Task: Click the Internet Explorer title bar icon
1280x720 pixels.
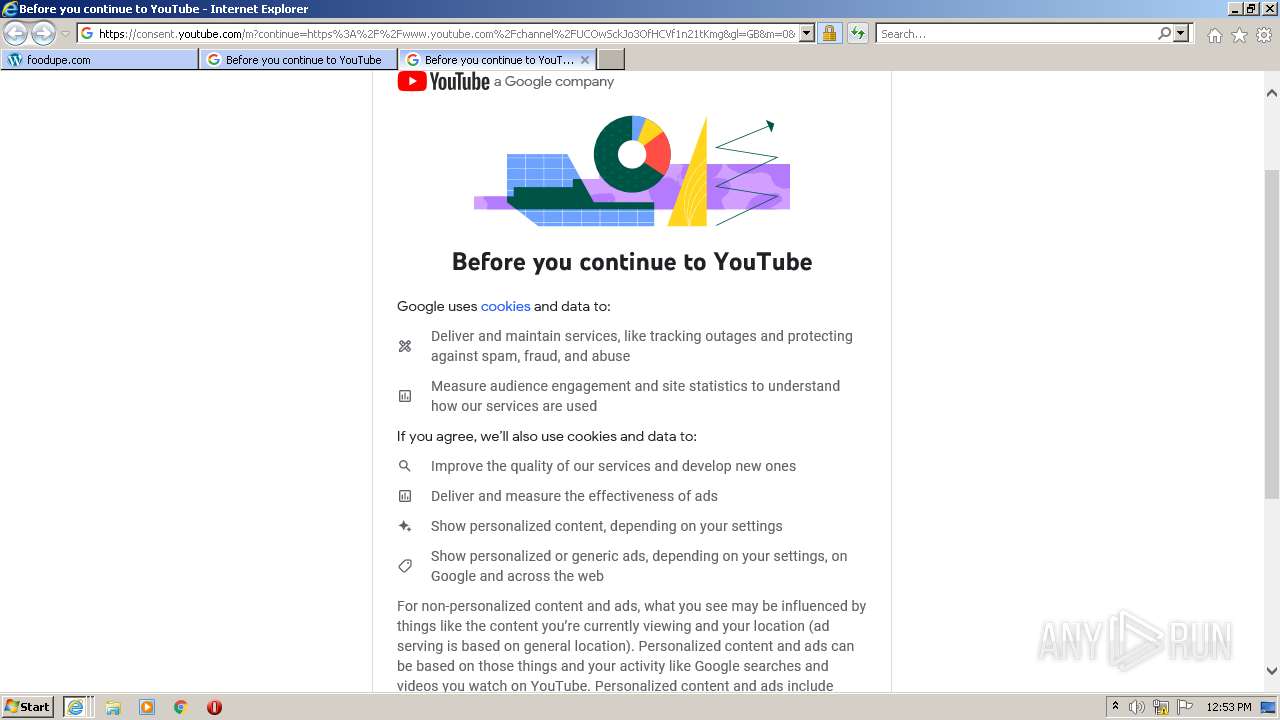Action: [x=10, y=9]
